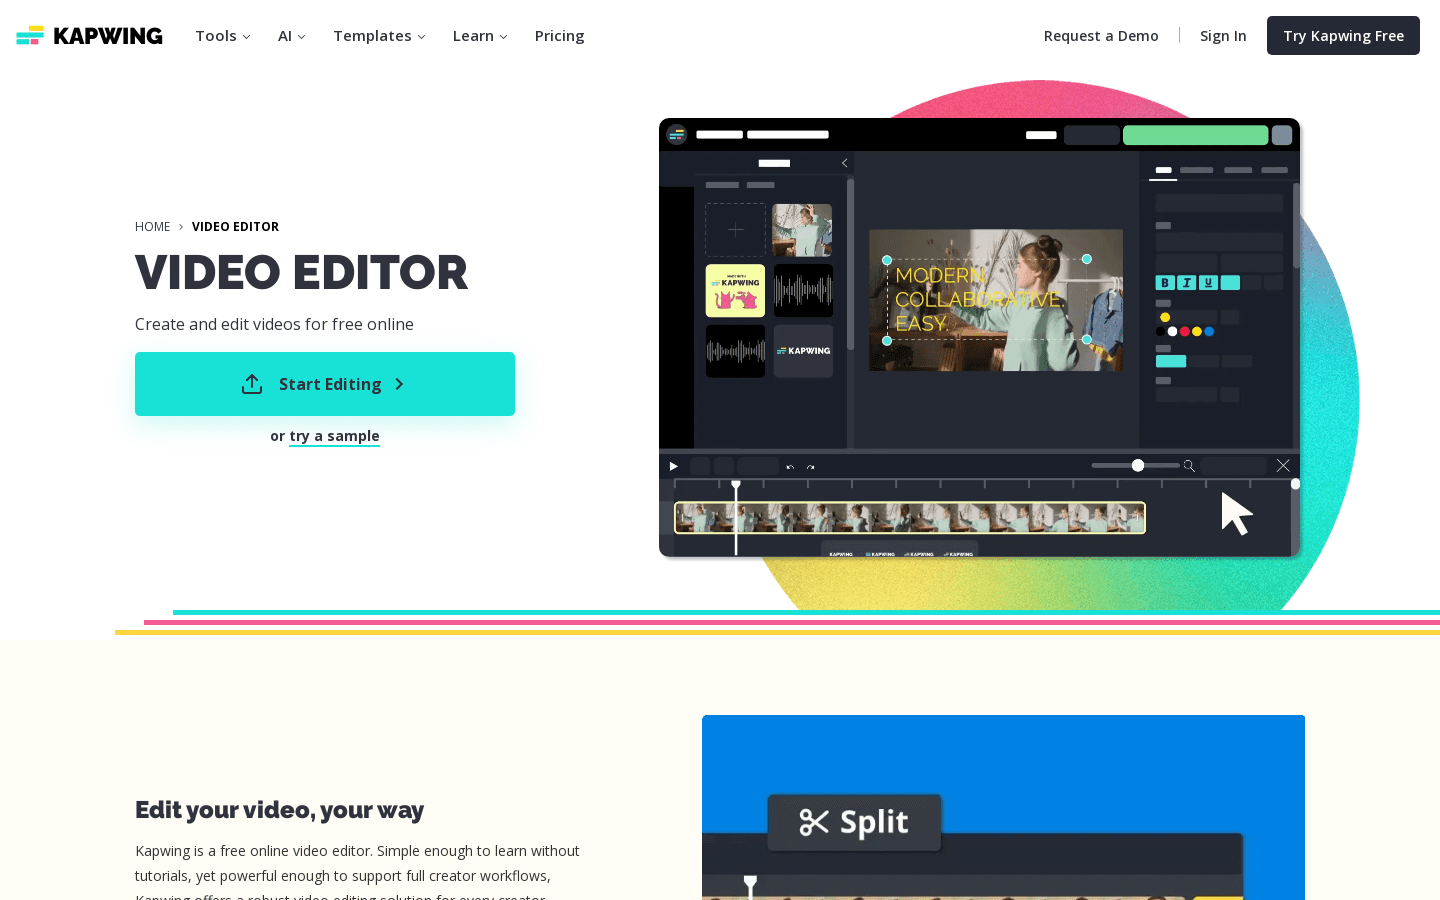1440x900 pixels.
Task: Open the 'try a sample' link
Action: coord(334,436)
